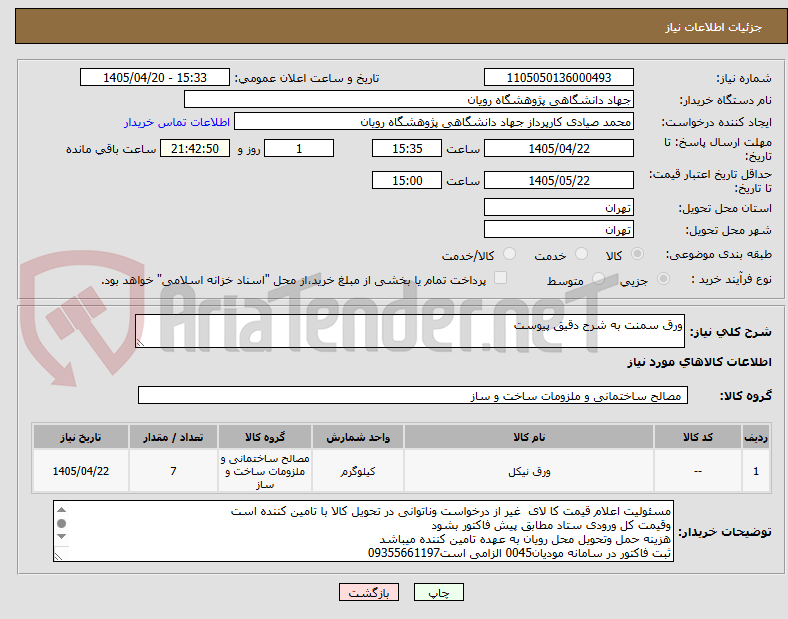Click the شهر محل تحویل field تهران

click(x=559, y=229)
